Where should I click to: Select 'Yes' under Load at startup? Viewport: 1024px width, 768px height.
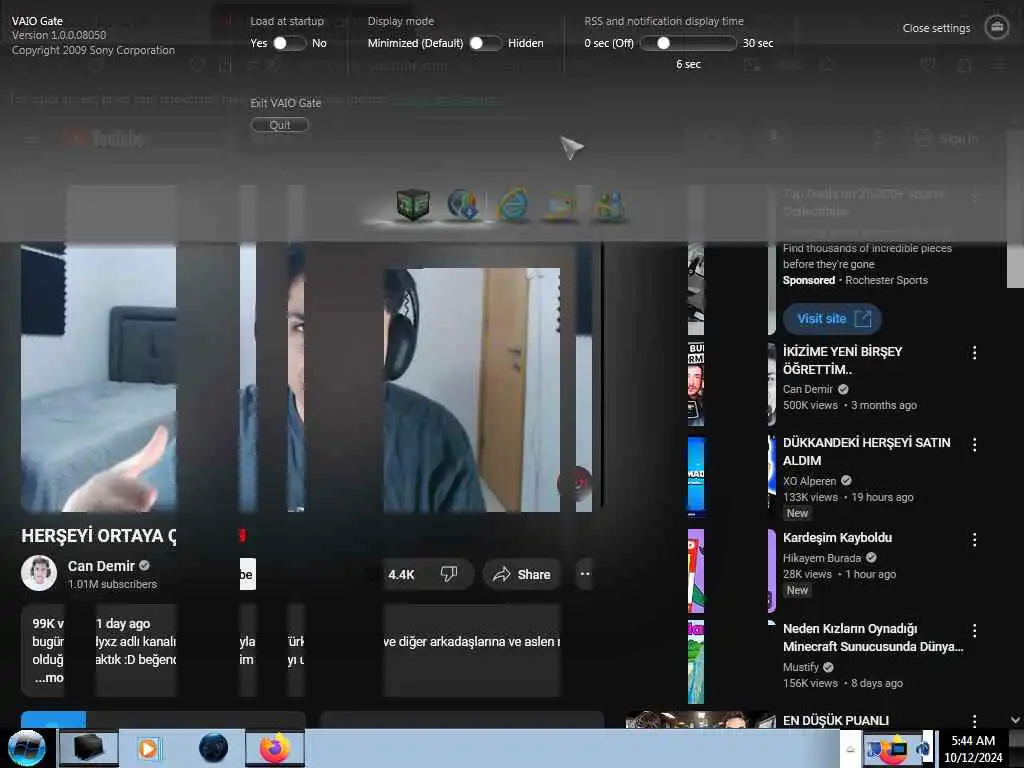point(259,43)
